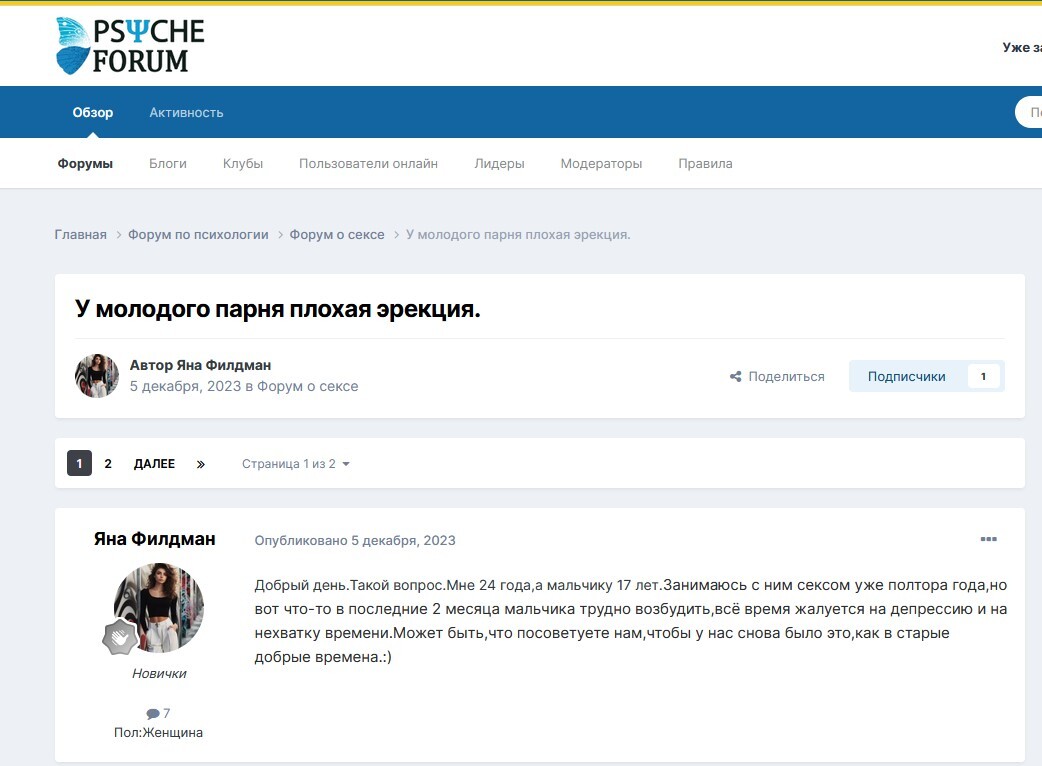Click the Psyche Forum butterfly logo

click(72, 46)
